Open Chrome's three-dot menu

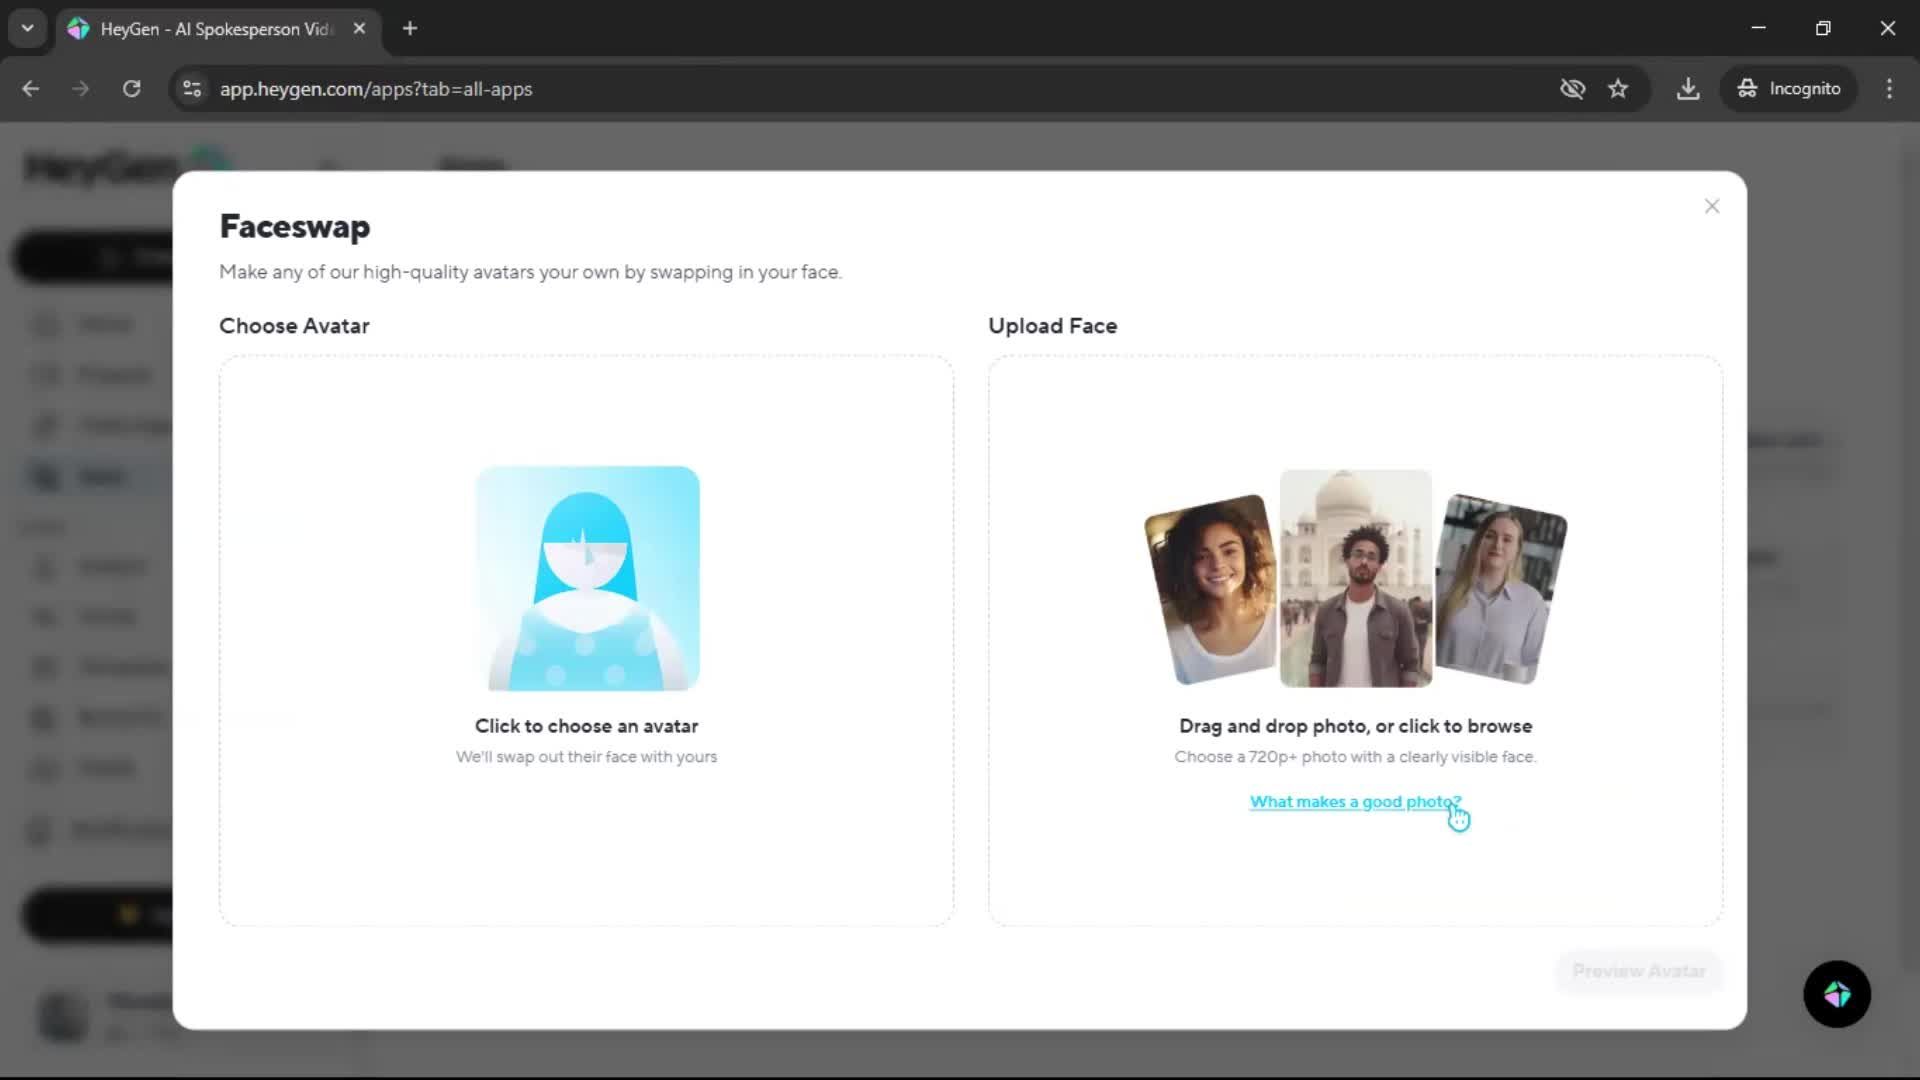1889,89
